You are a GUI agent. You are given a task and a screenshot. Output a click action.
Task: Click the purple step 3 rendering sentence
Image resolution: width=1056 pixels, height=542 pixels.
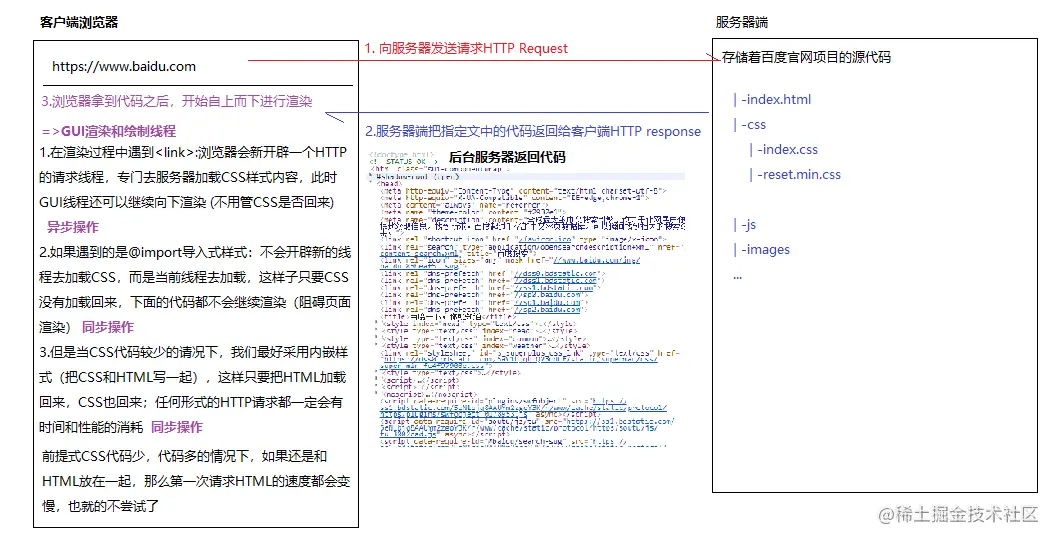[176, 102]
